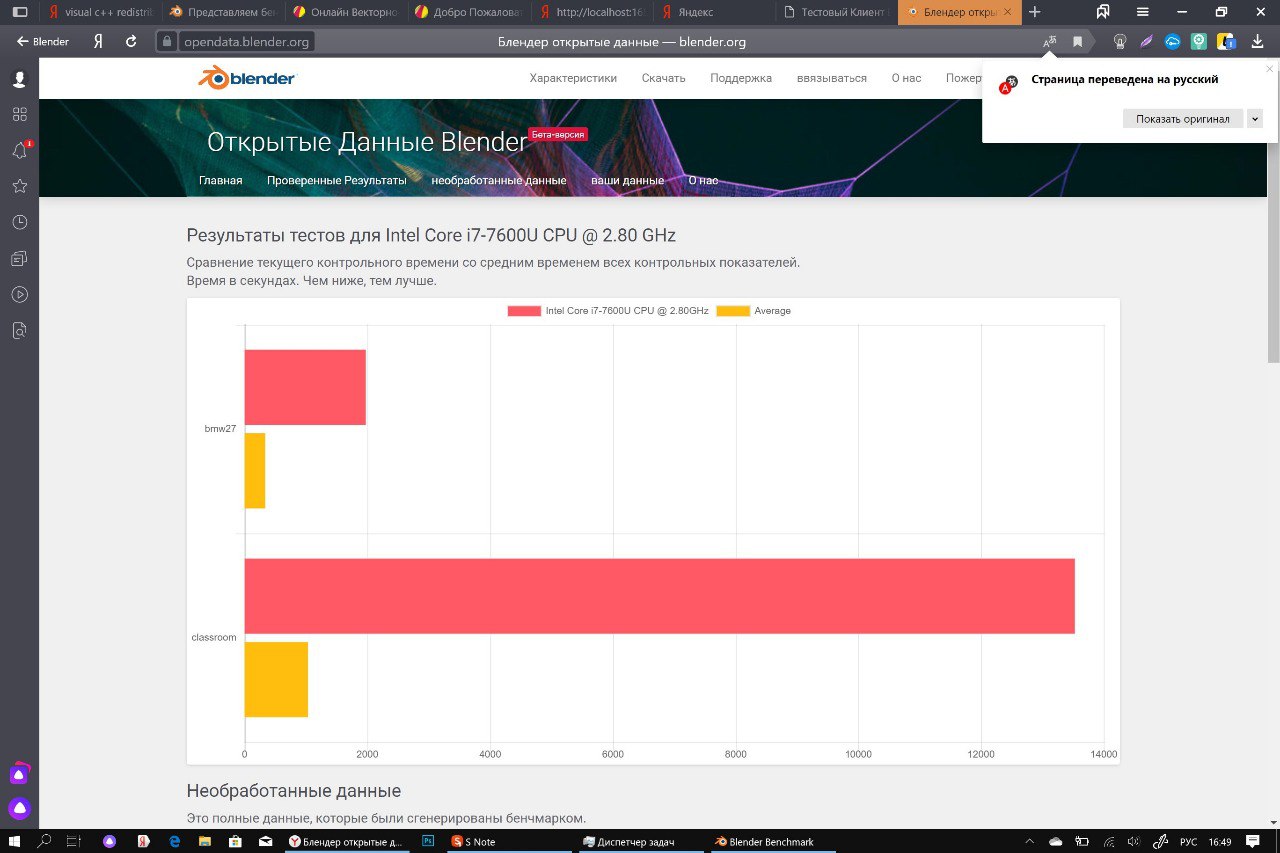Open the bookmarks manager icon in title bar
This screenshot has height=853, width=1280.
pyautogui.click(x=1103, y=12)
